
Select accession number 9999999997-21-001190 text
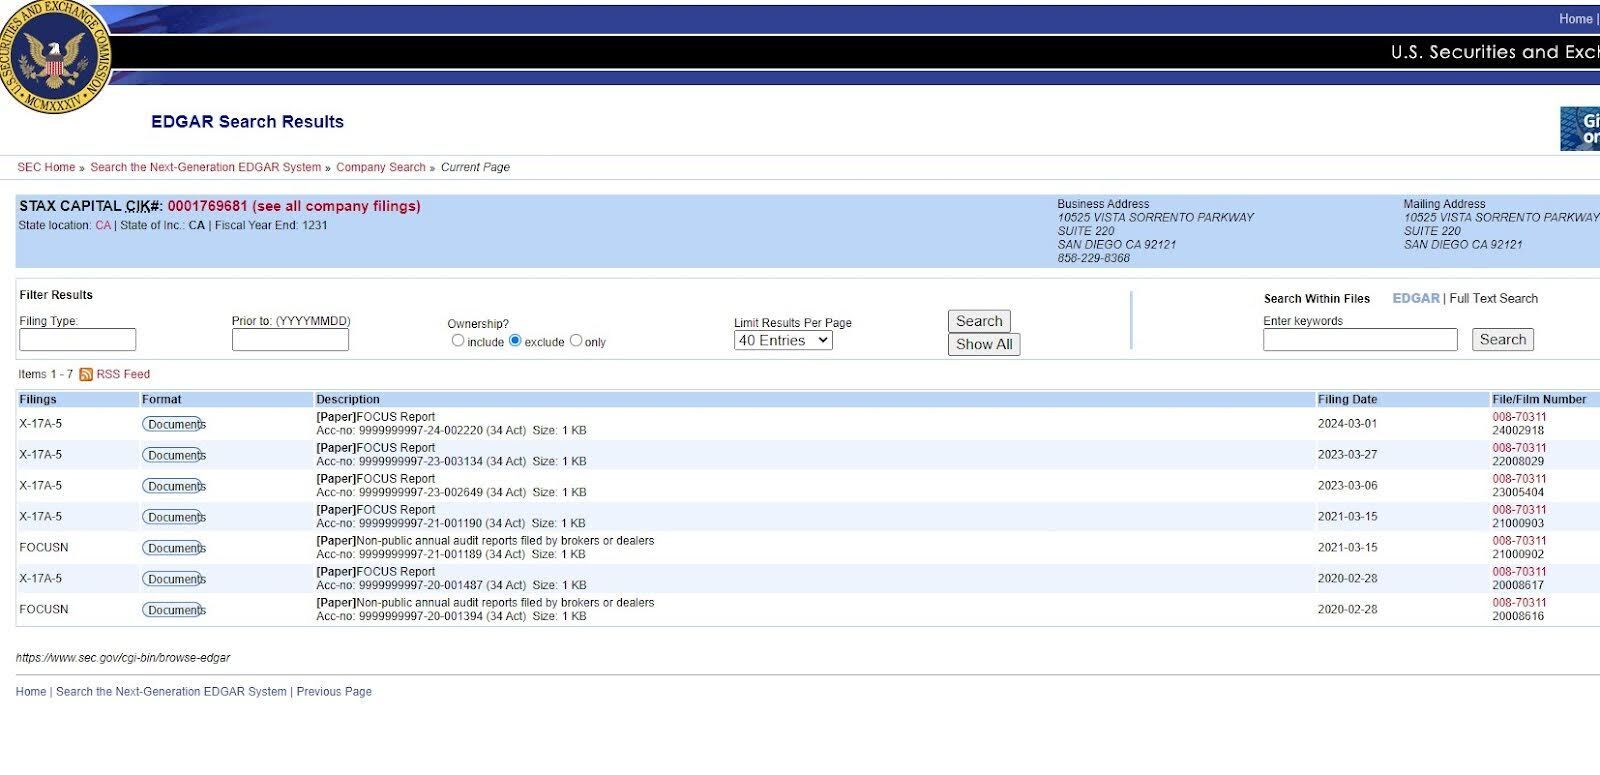(420, 524)
